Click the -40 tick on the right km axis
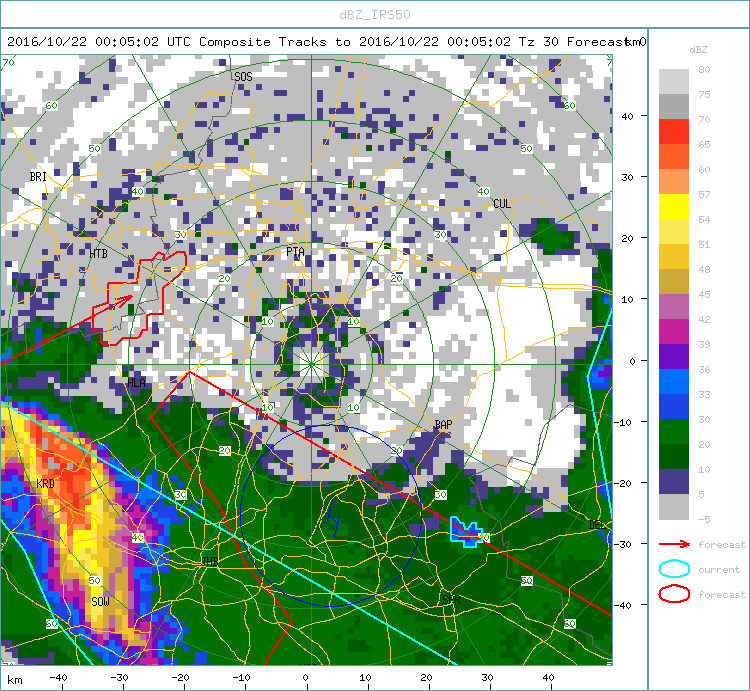 [x=624, y=605]
